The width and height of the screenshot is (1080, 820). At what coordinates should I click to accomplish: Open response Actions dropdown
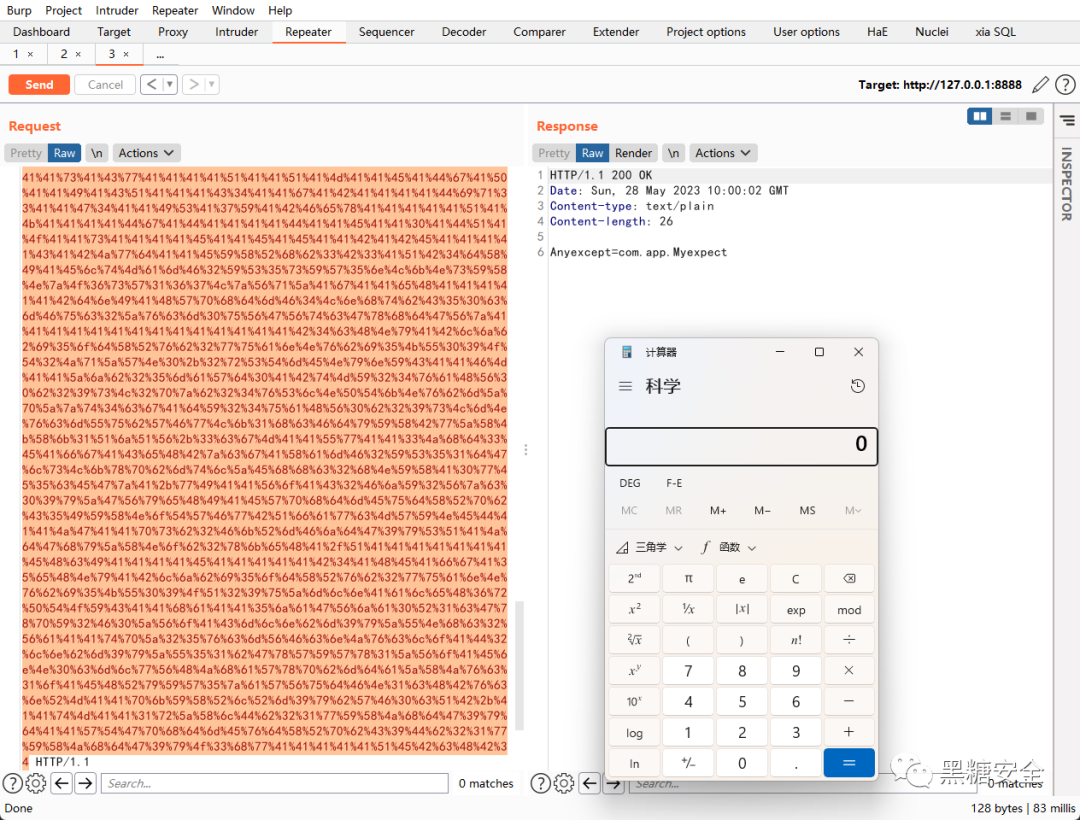click(x=723, y=153)
